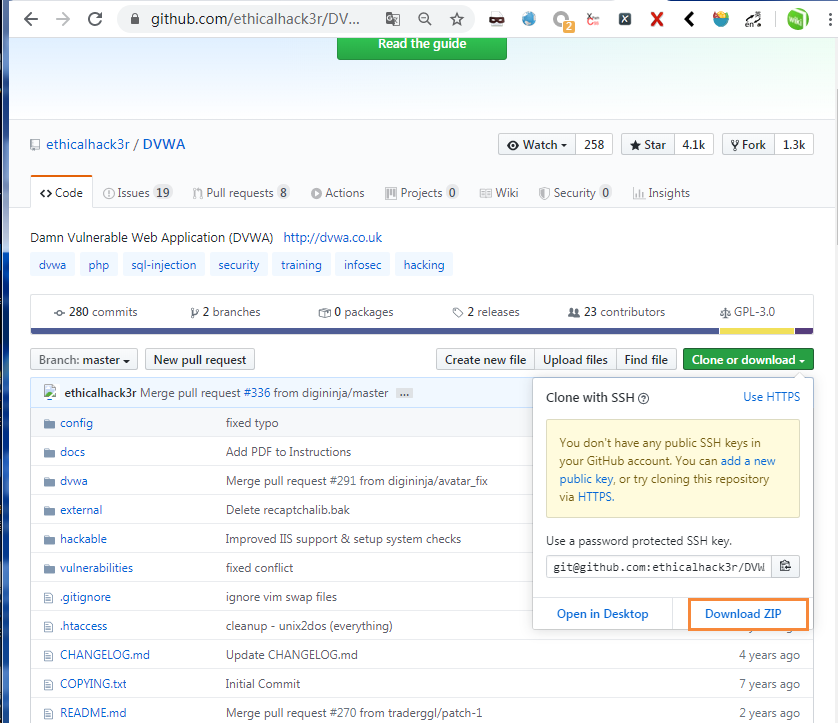Open the Wiki tab
This screenshot has height=723, width=838.
click(x=499, y=193)
